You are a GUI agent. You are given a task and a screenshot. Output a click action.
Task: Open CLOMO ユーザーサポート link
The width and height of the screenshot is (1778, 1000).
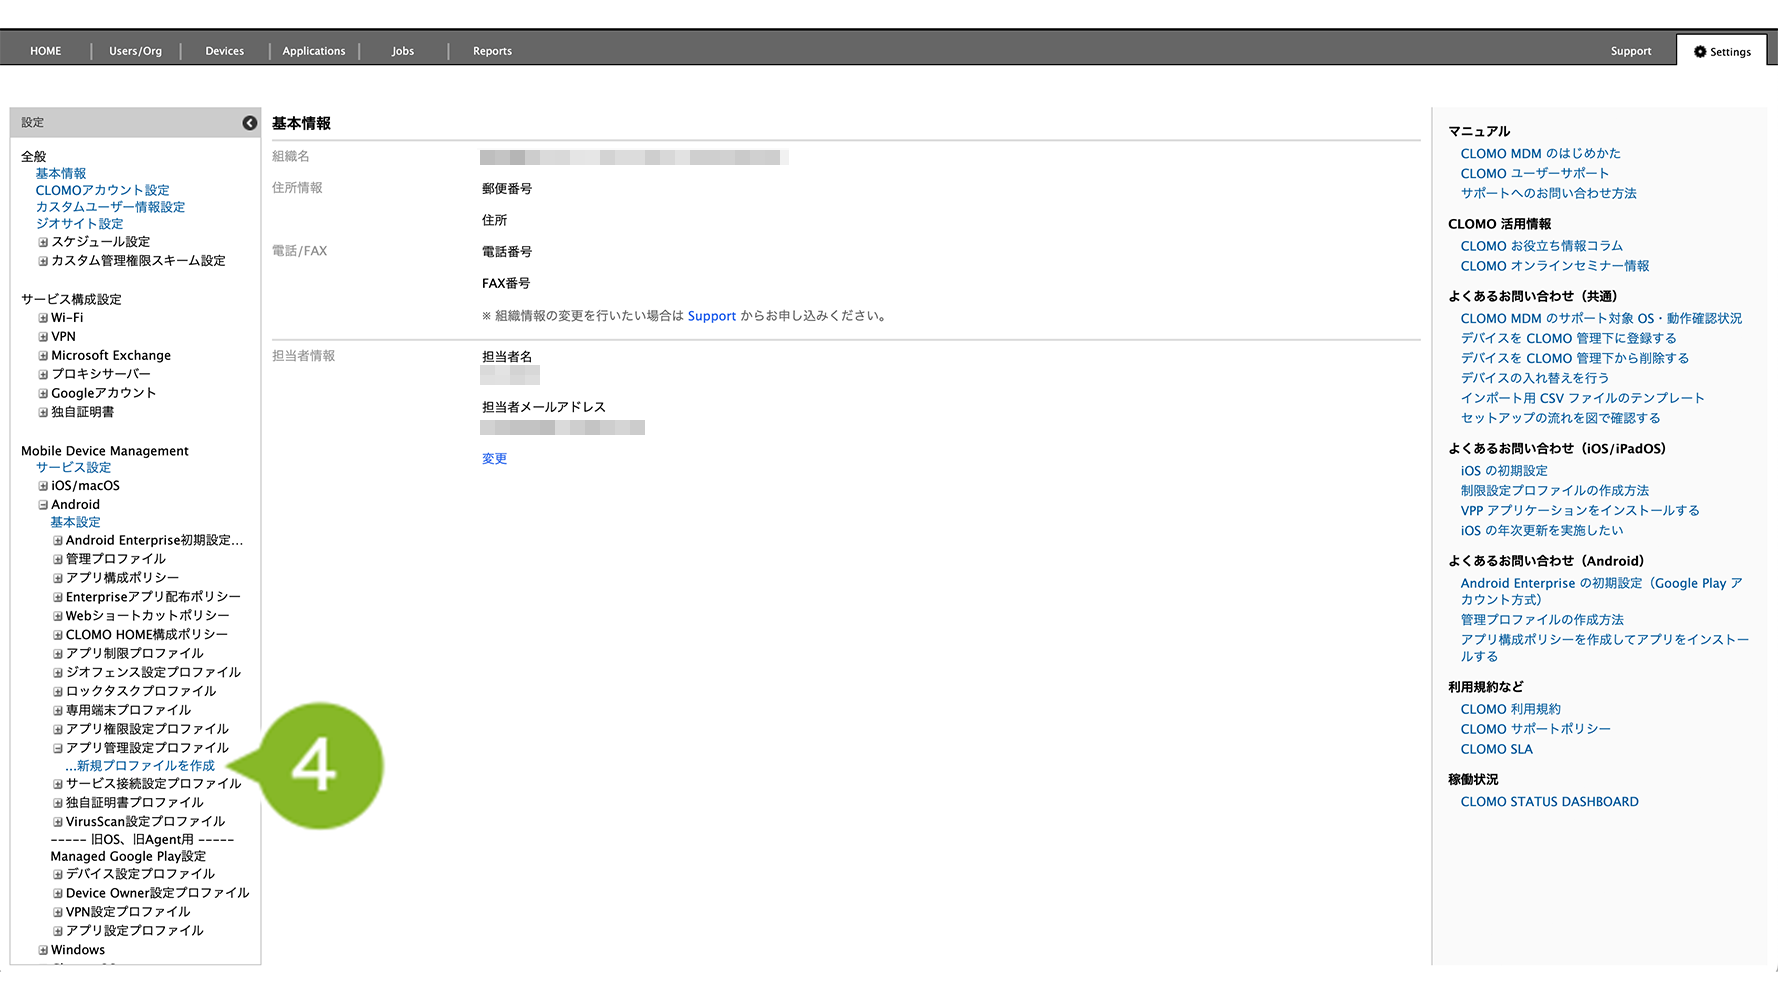click(1535, 174)
